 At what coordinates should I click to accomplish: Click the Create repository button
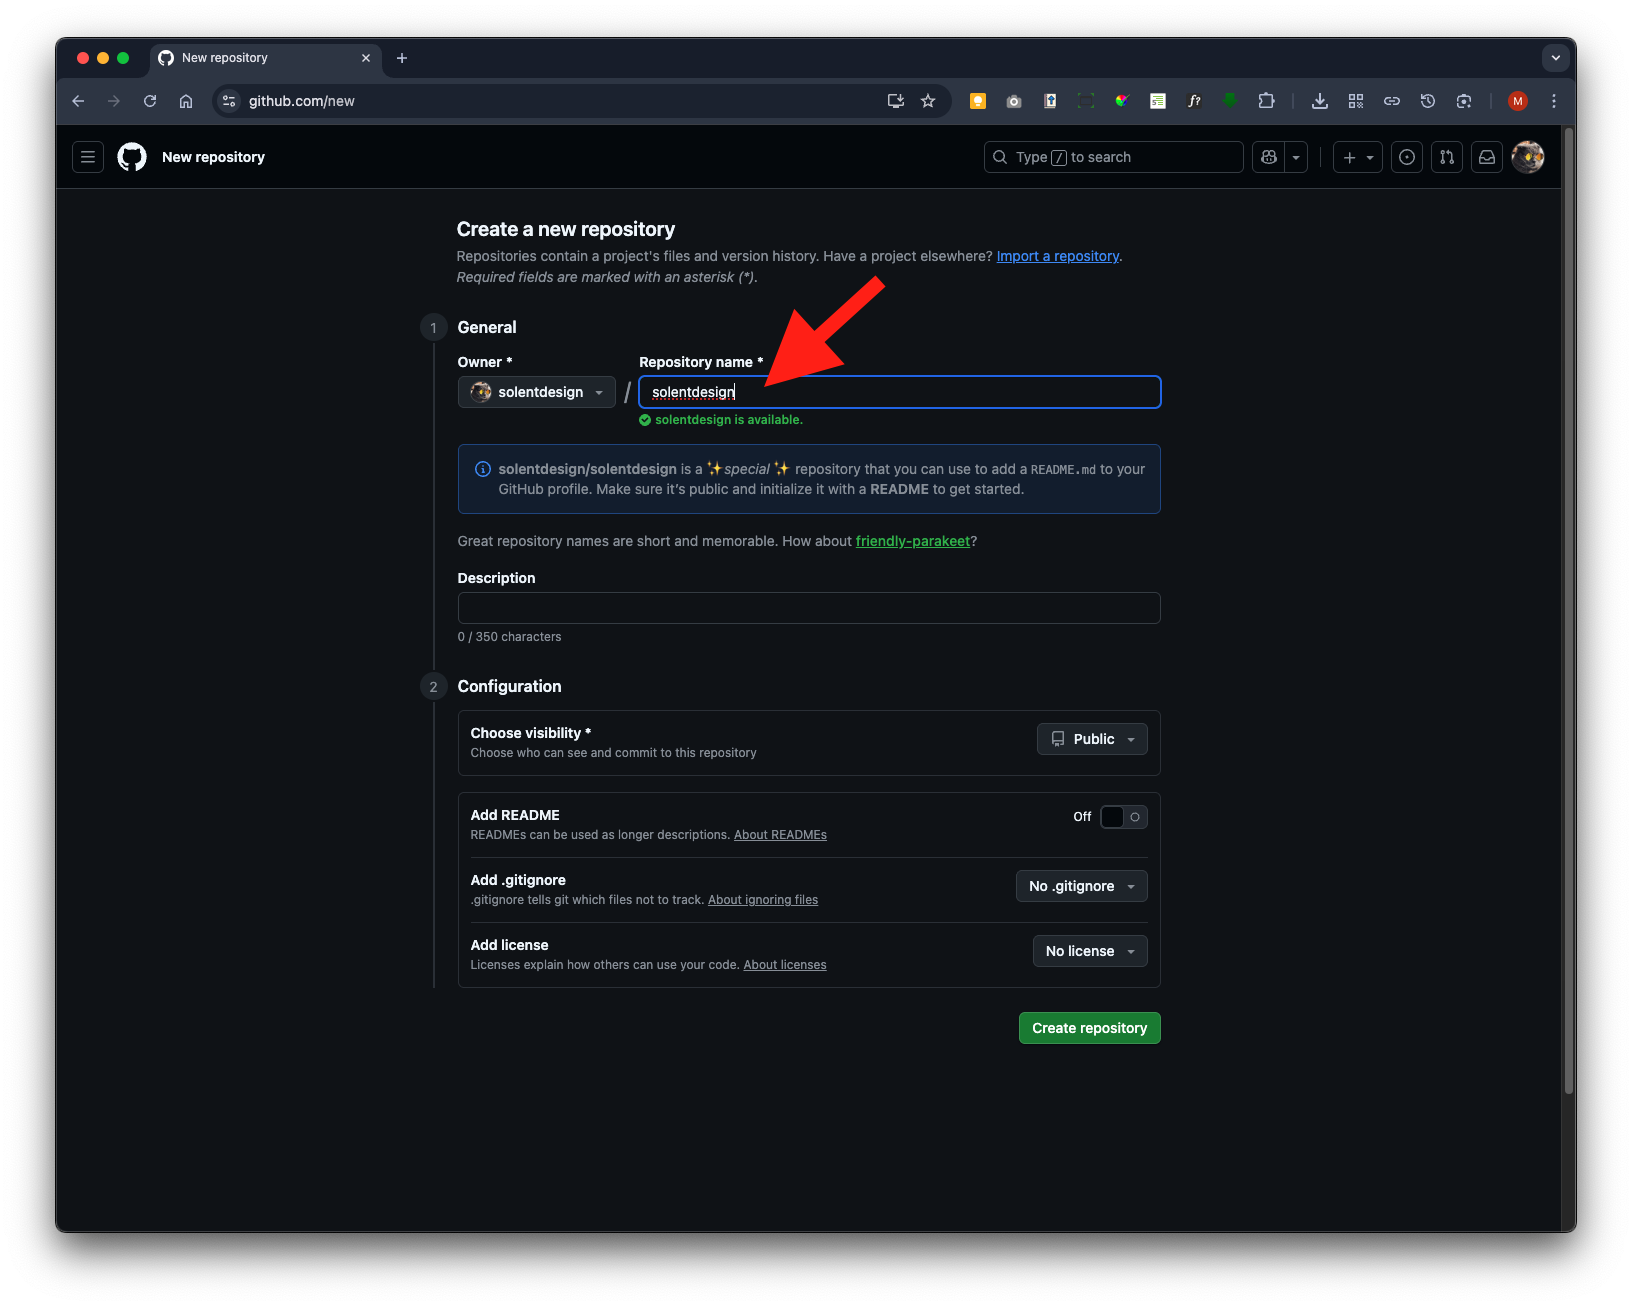(1089, 1028)
